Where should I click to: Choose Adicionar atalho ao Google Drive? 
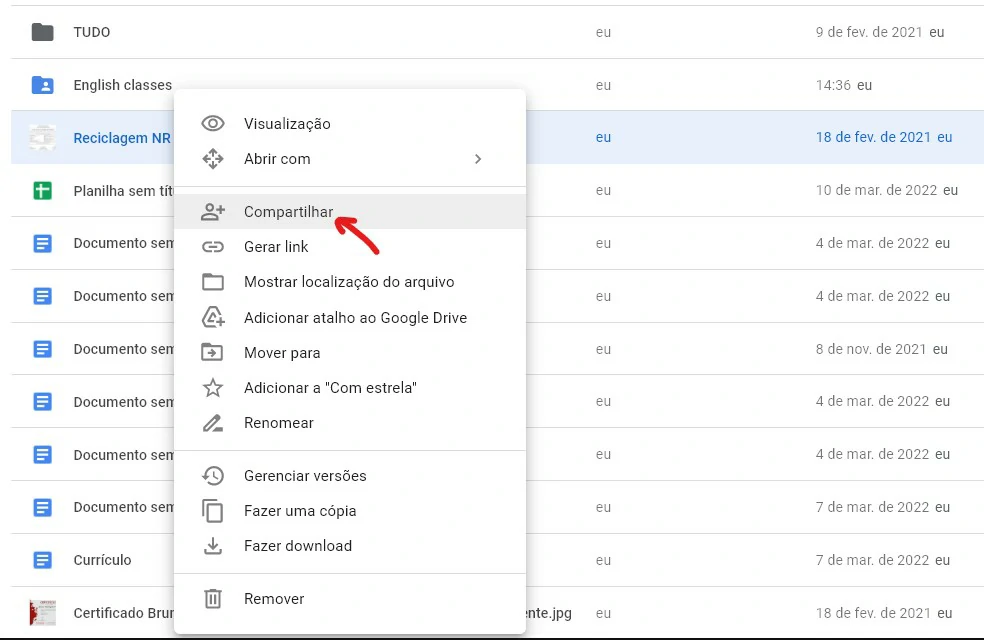[x=350, y=317]
